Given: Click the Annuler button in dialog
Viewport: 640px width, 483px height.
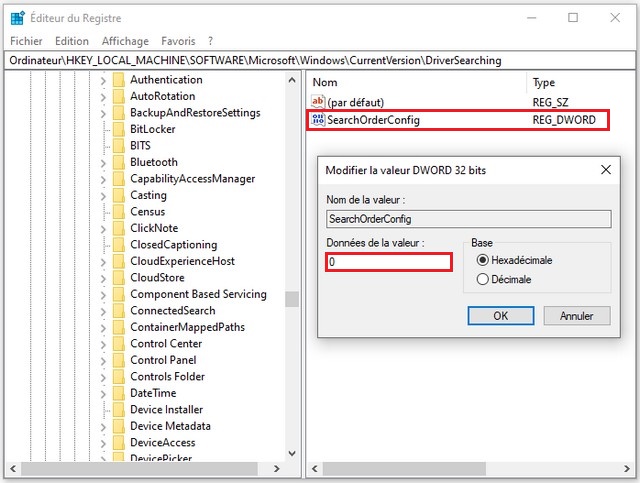Looking at the screenshot, I should tap(576, 316).
